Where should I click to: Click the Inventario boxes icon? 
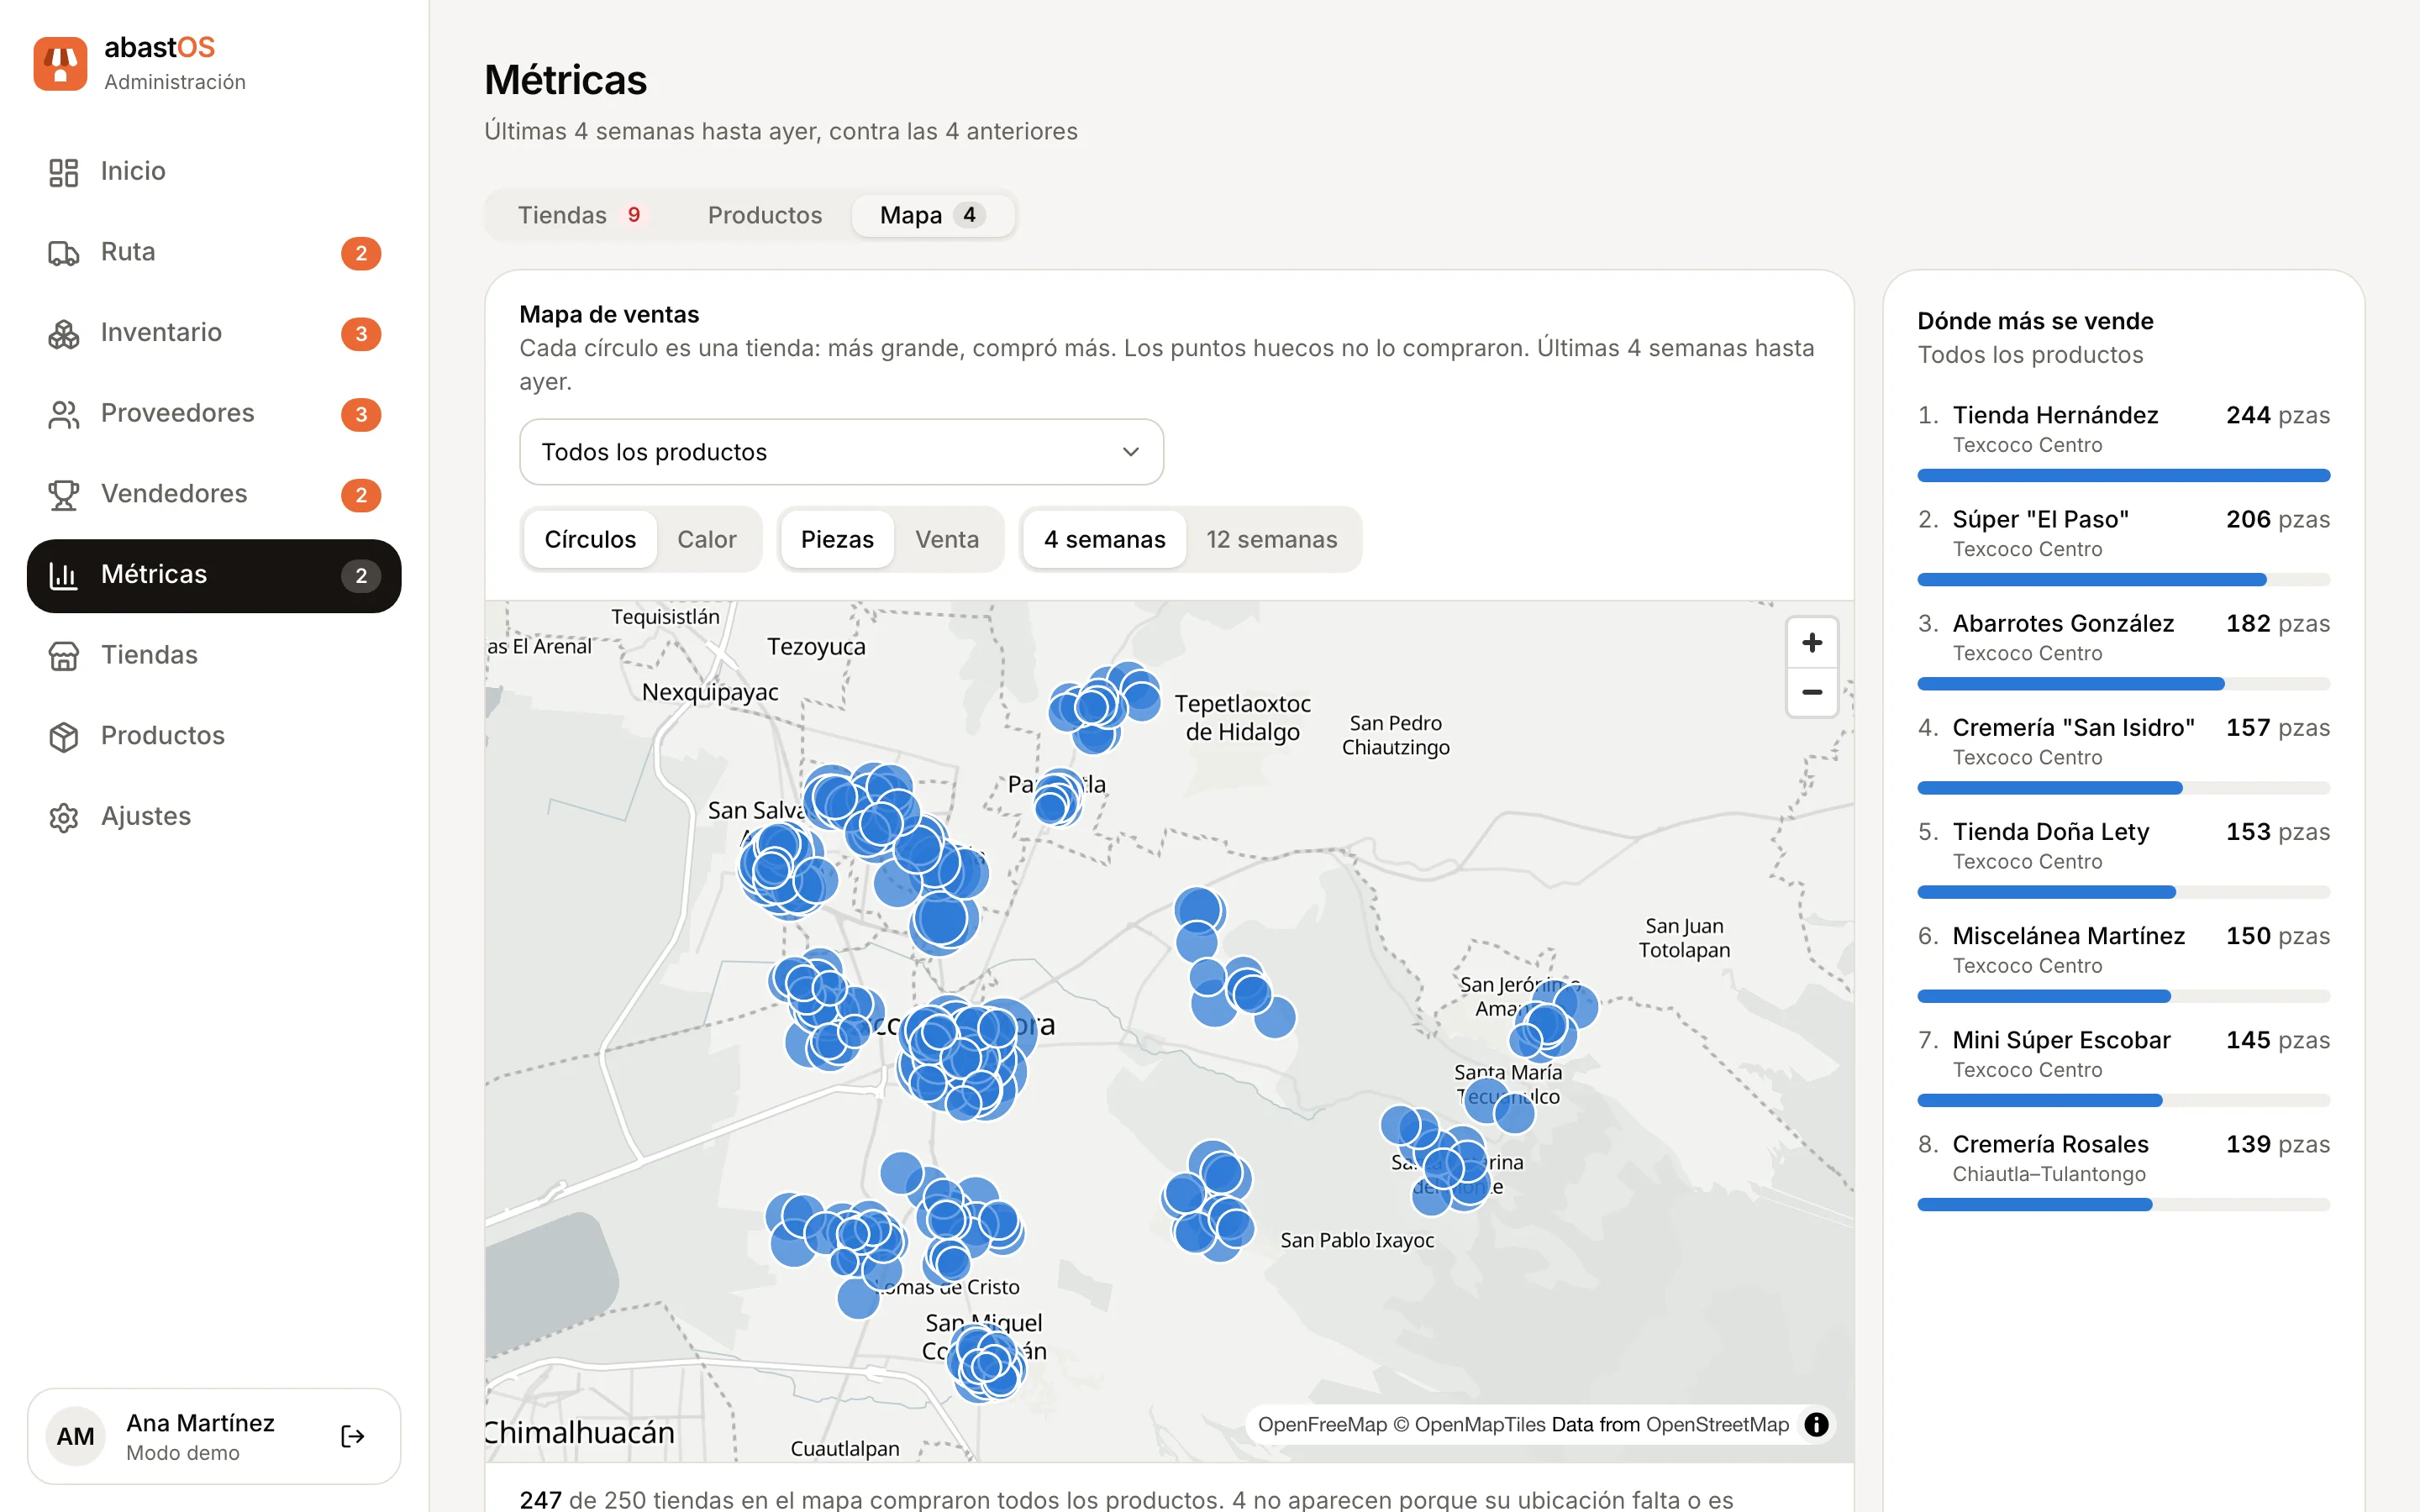point(63,333)
